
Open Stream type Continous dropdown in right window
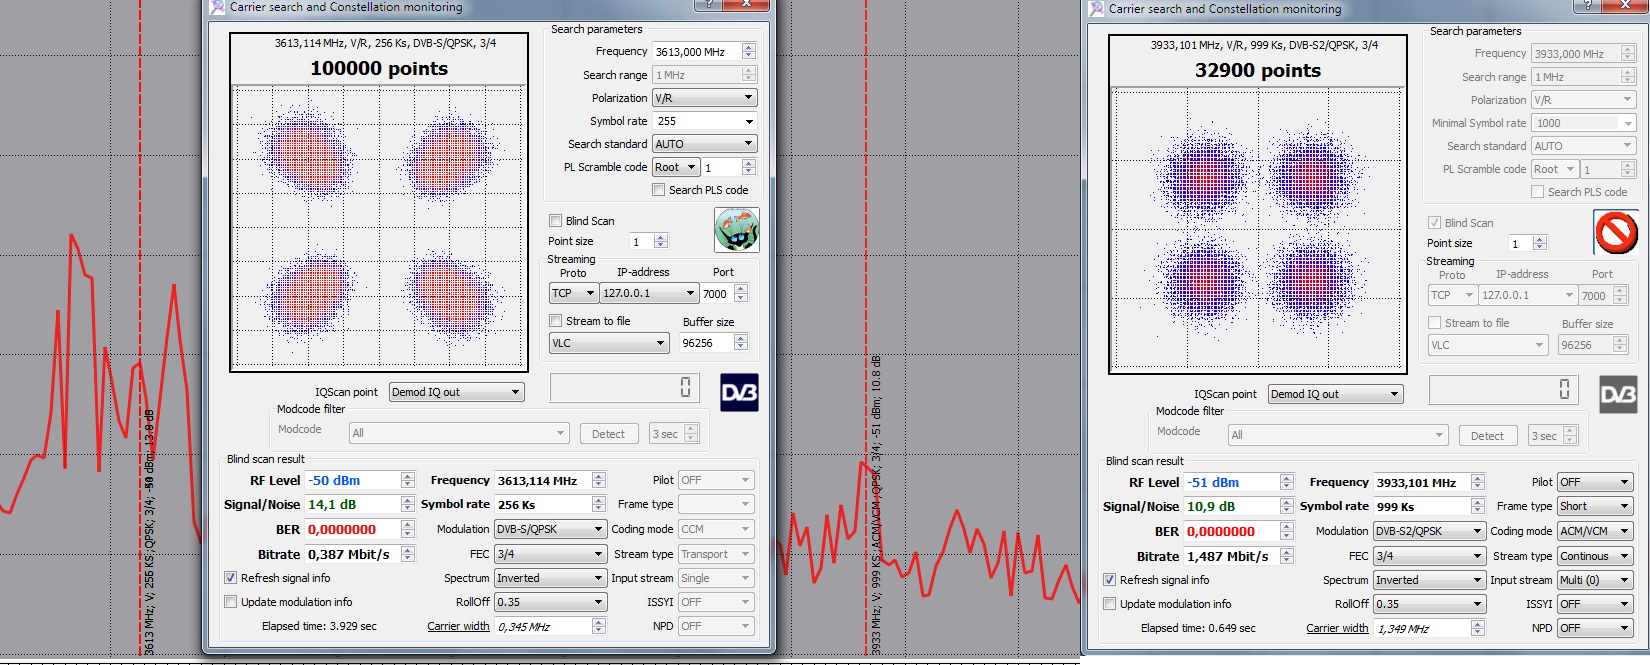(1595, 556)
